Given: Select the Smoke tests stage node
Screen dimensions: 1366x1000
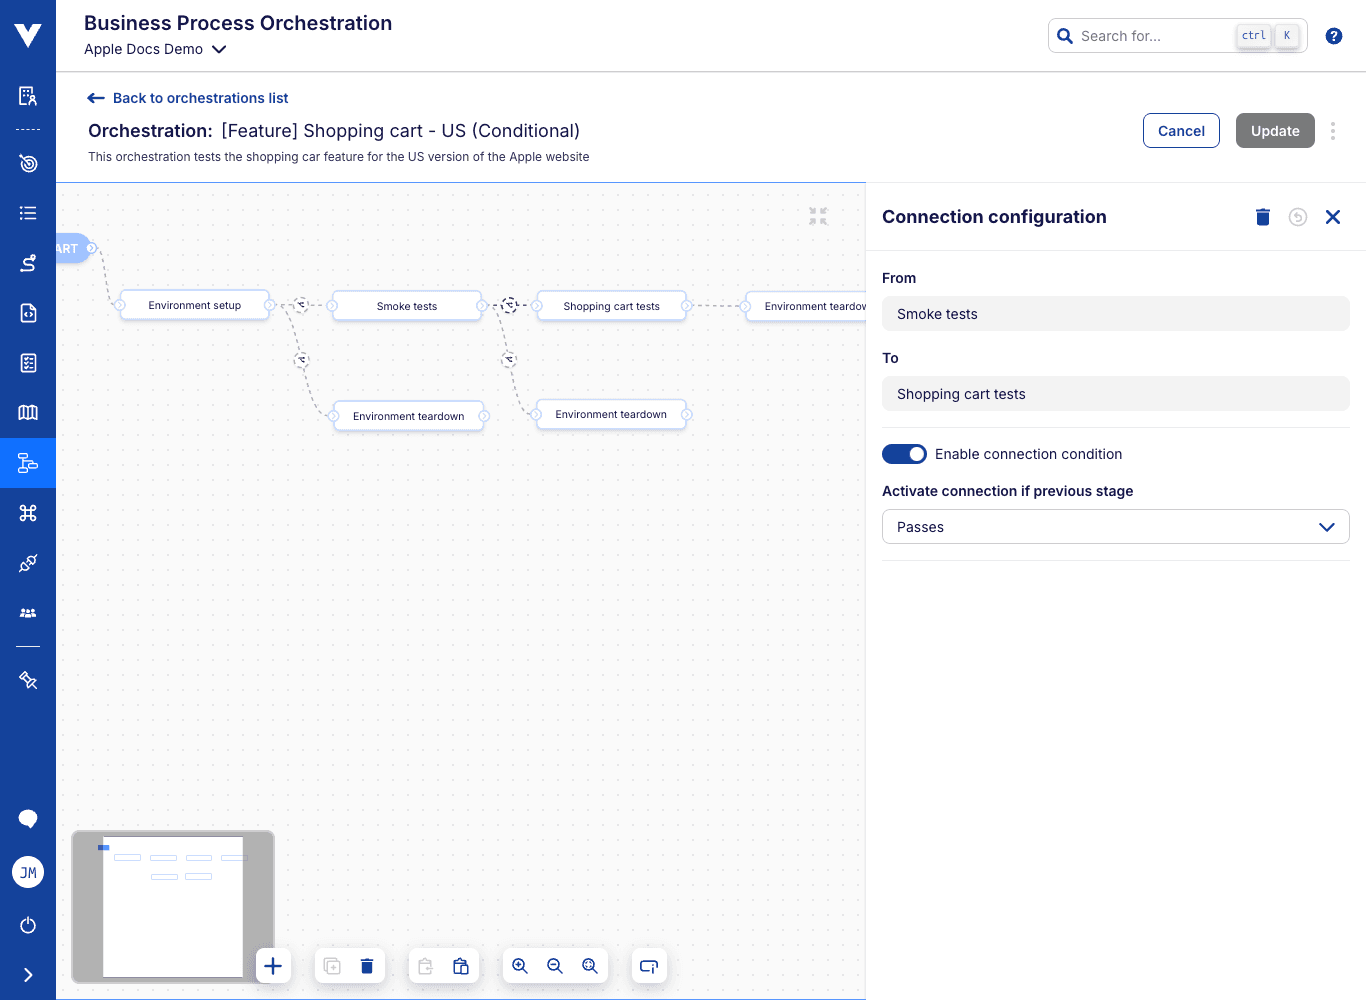Looking at the screenshot, I should (x=407, y=306).
